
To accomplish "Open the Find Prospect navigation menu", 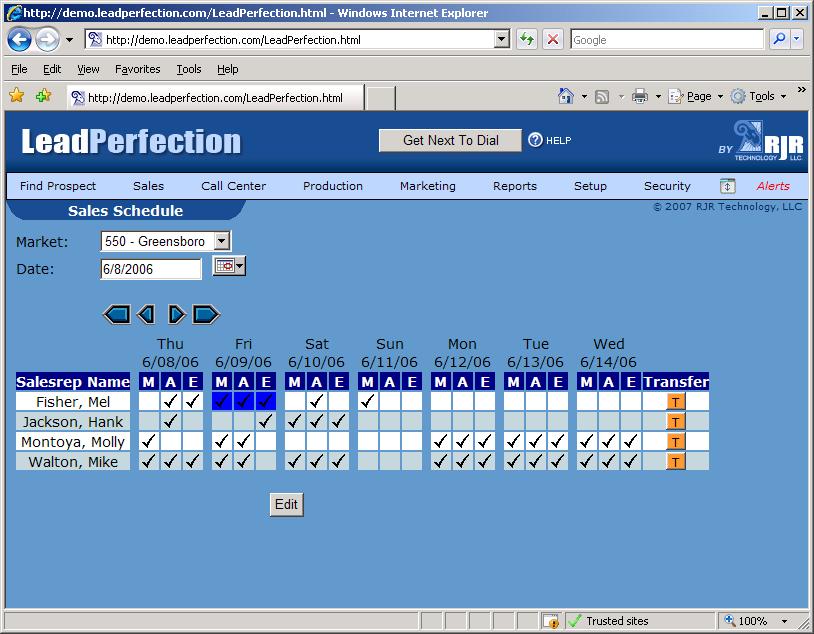I will click(x=58, y=186).
